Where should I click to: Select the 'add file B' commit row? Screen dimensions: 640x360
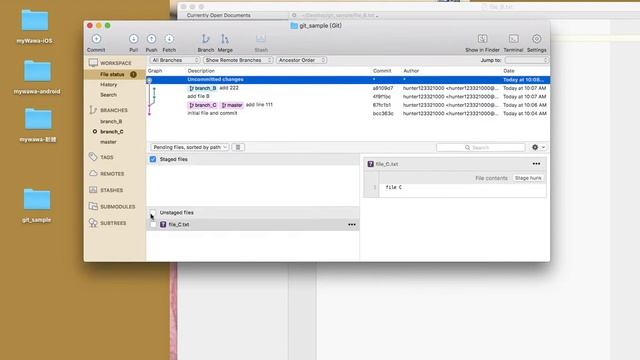click(348, 96)
